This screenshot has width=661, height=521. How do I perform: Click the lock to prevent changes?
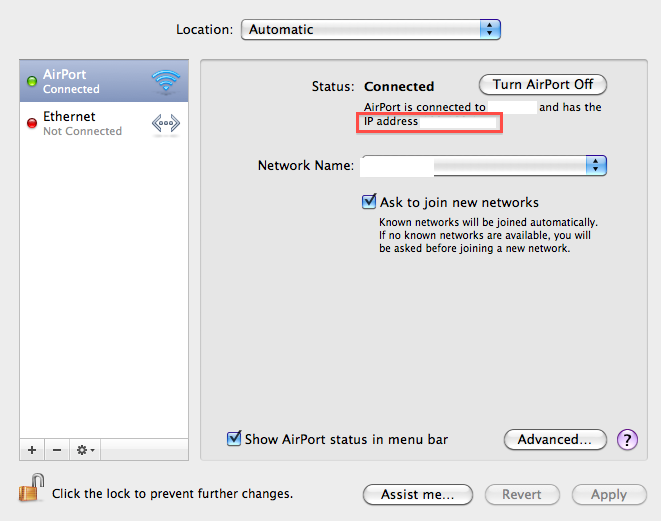pos(32,488)
